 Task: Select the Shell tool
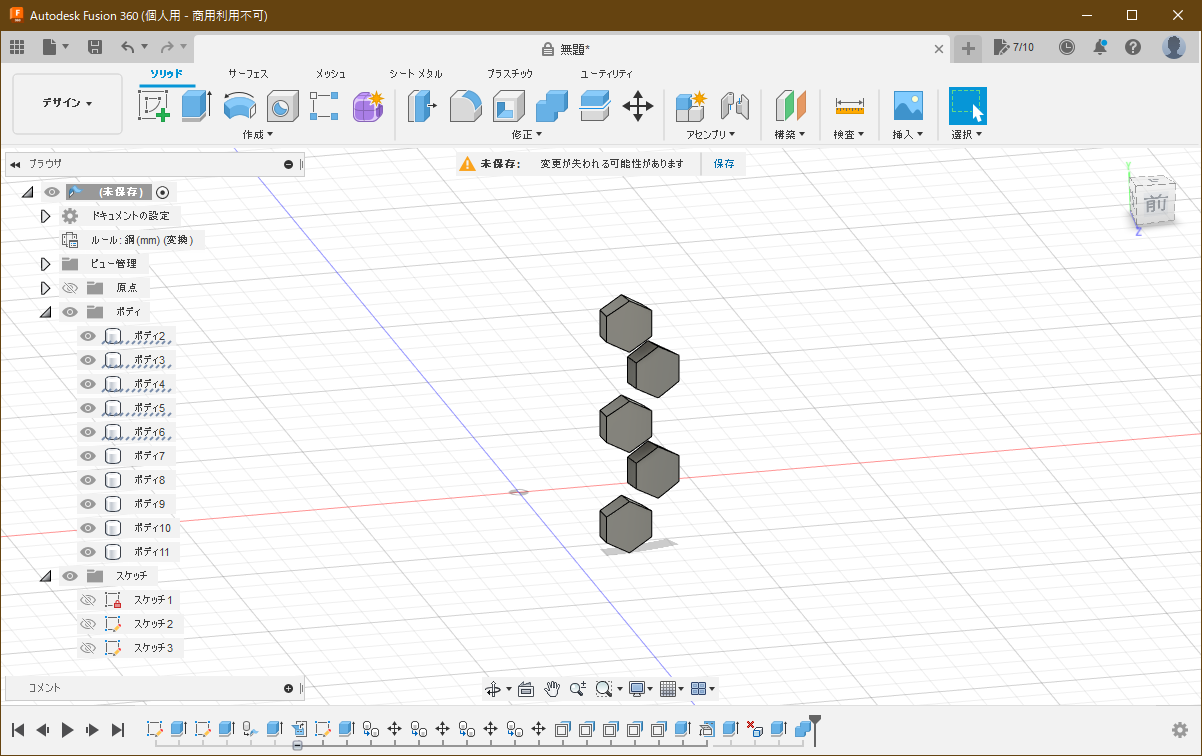click(x=509, y=106)
